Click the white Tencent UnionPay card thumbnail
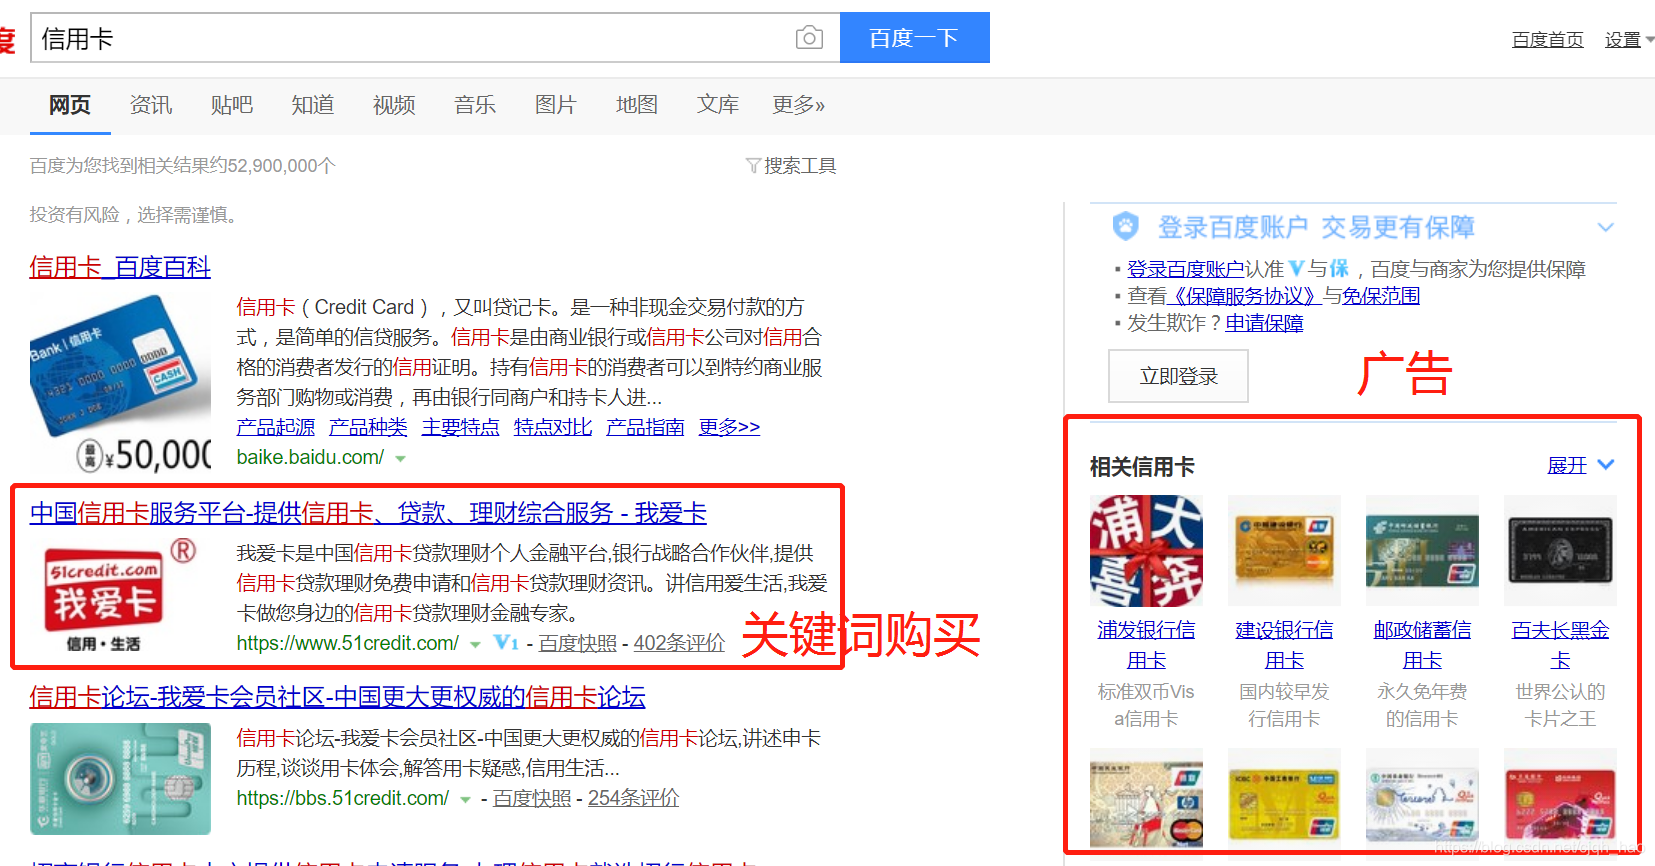 tap(1422, 803)
